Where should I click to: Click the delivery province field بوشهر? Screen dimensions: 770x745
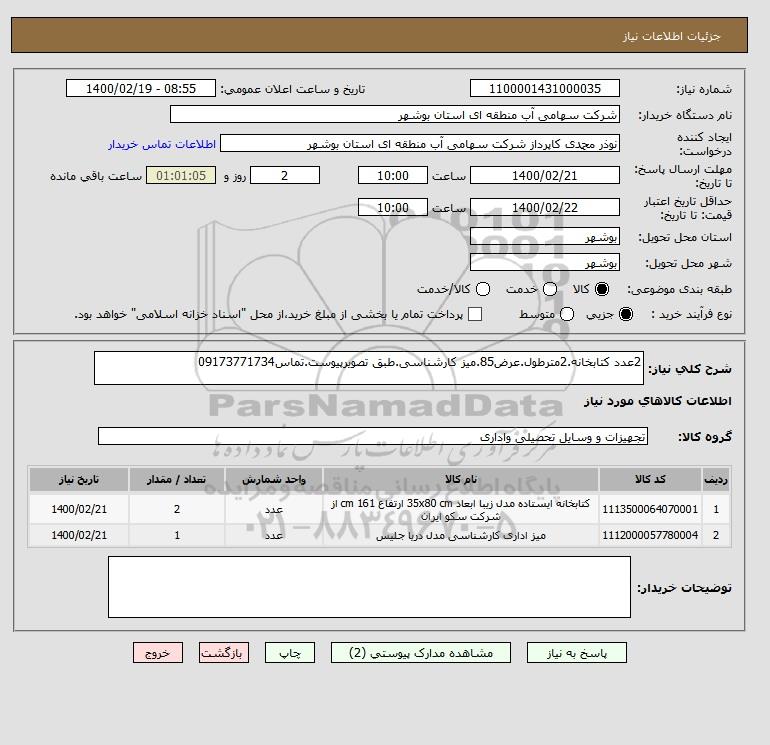pos(545,237)
